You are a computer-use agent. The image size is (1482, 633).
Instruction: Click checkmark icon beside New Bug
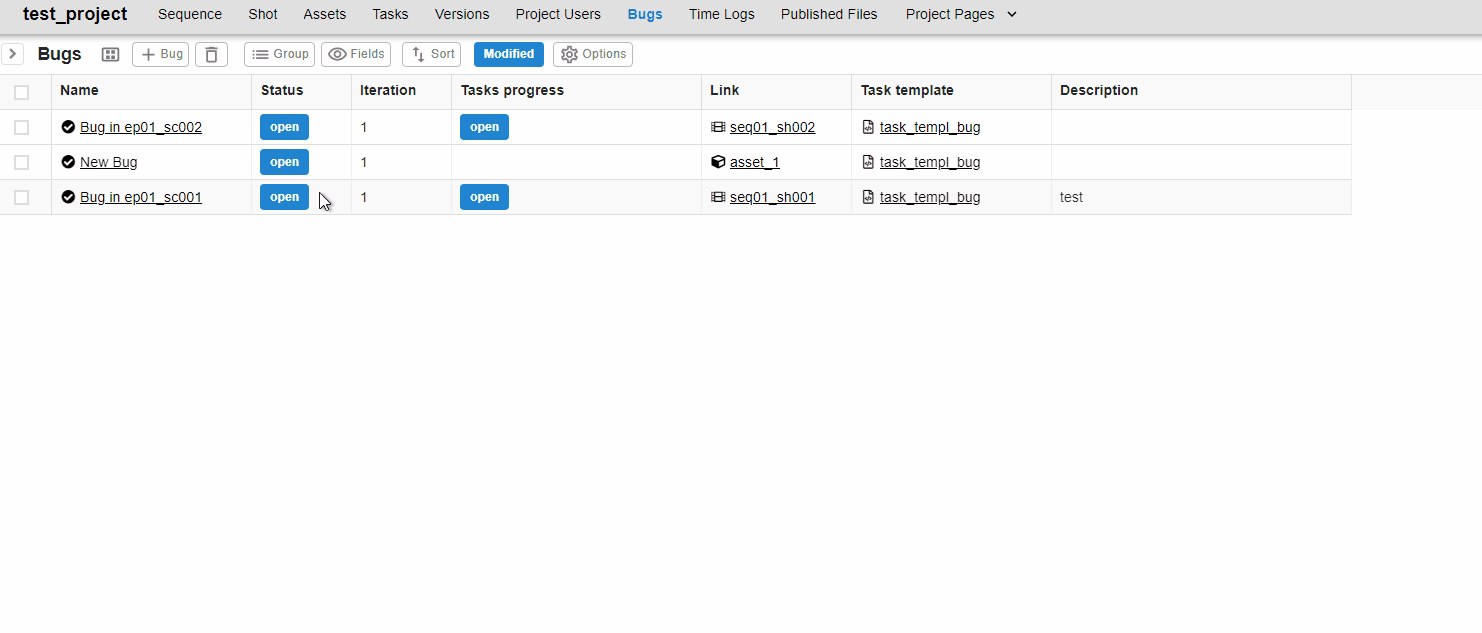(68, 162)
